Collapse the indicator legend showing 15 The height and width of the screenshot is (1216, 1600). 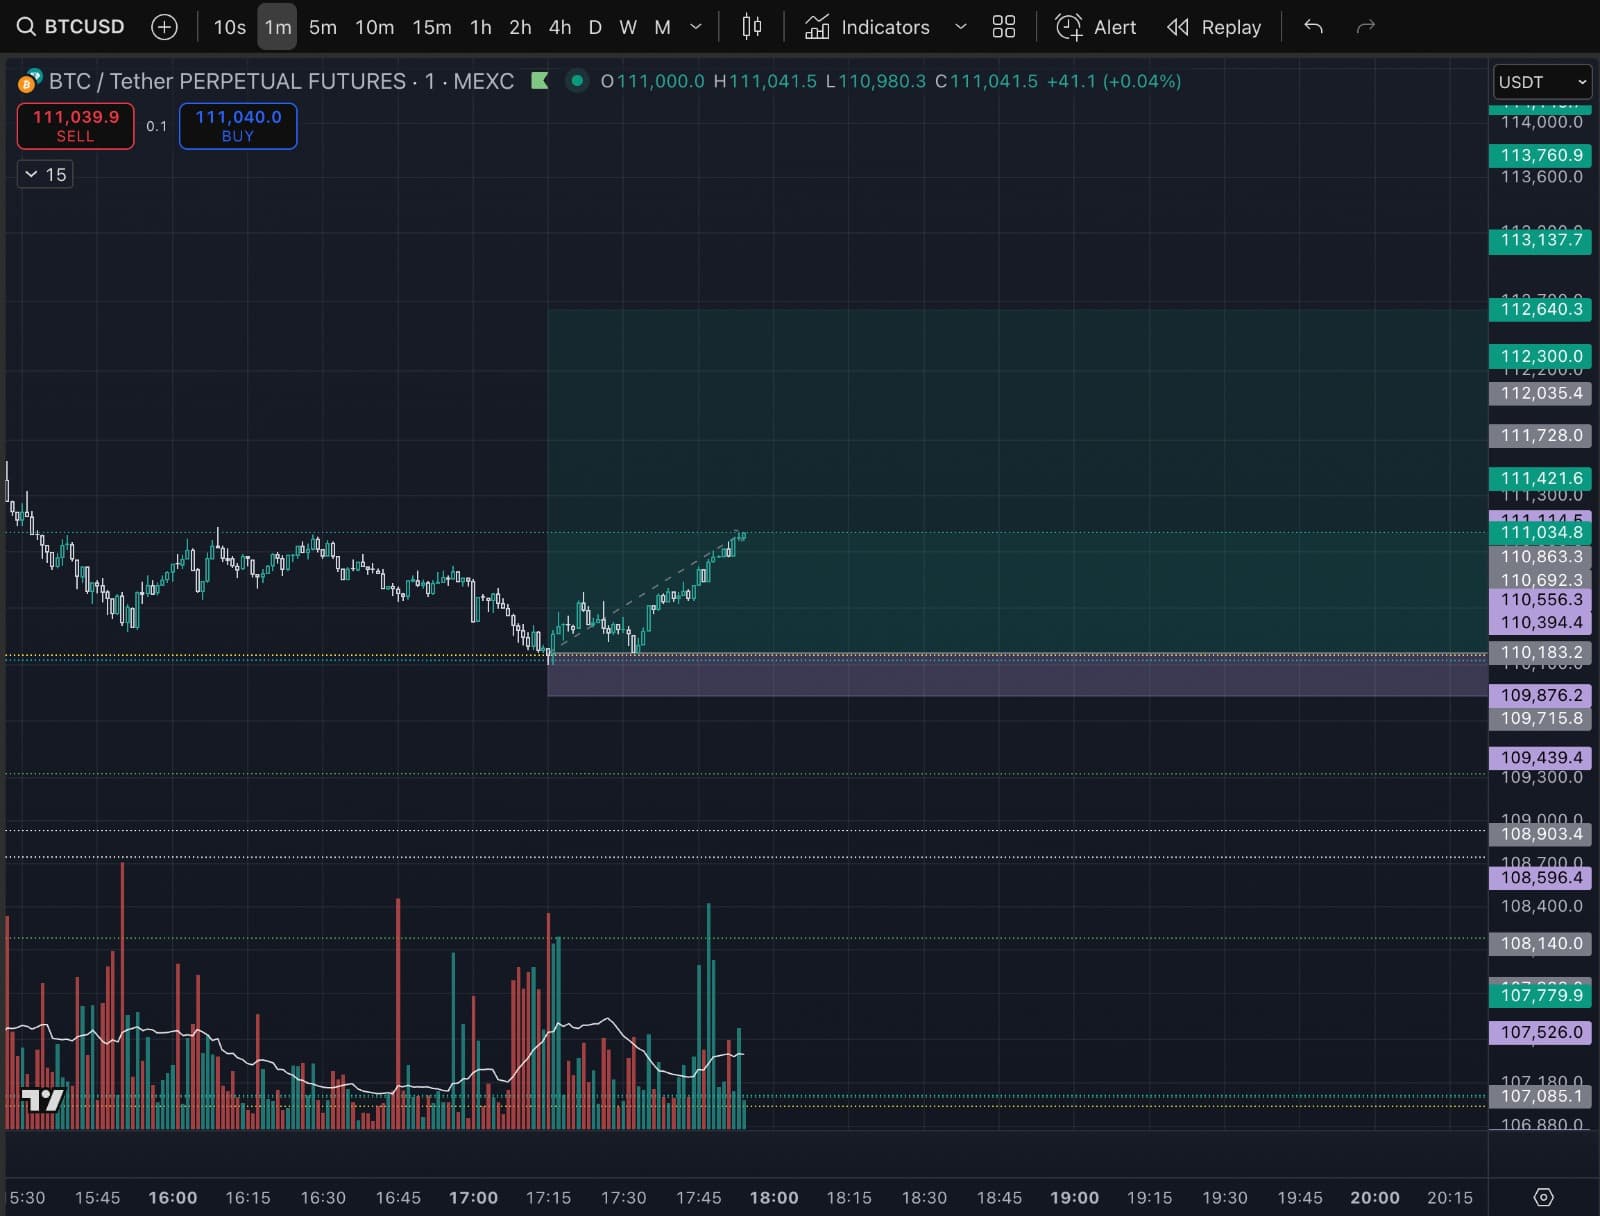point(32,174)
